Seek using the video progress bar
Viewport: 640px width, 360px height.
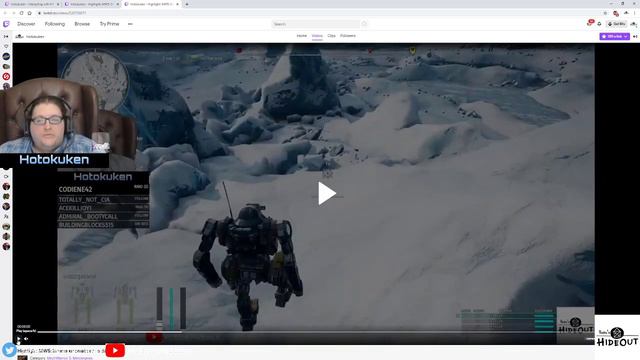tap(316, 332)
